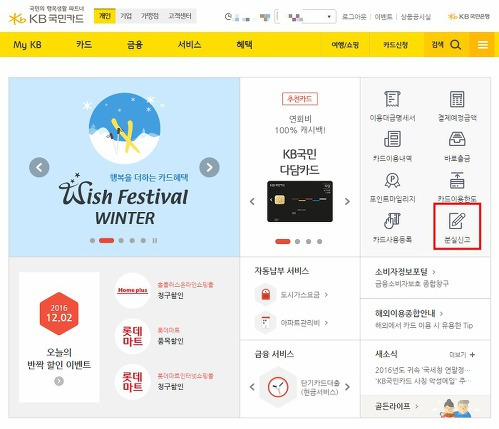Click the 롯데마트인터넷쇼핑몰 circle logo
The width and height of the screenshot is (499, 429).
(132, 382)
